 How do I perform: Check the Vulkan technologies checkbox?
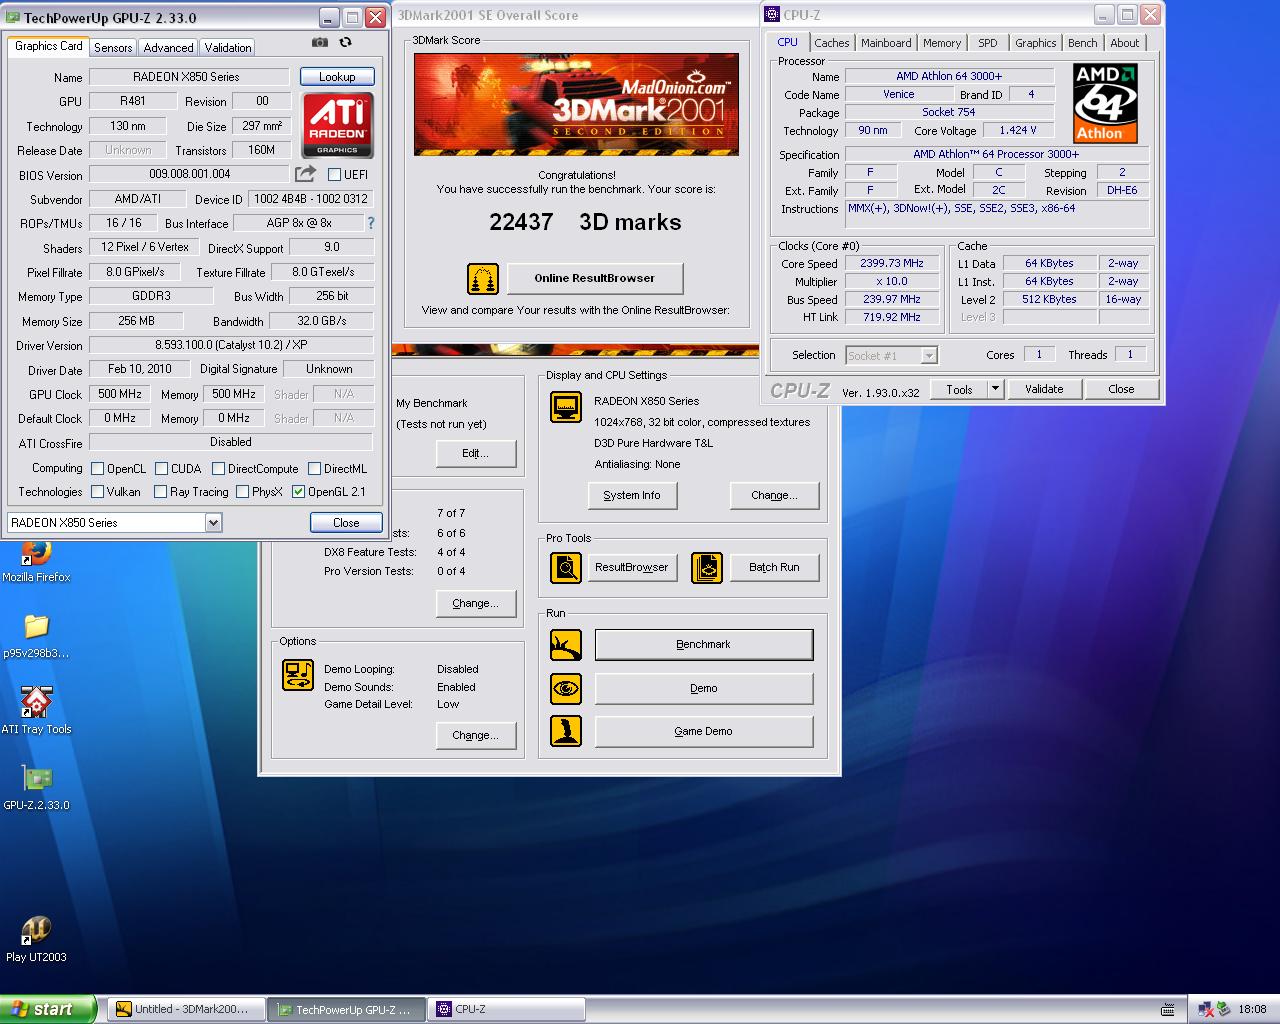click(x=98, y=492)
